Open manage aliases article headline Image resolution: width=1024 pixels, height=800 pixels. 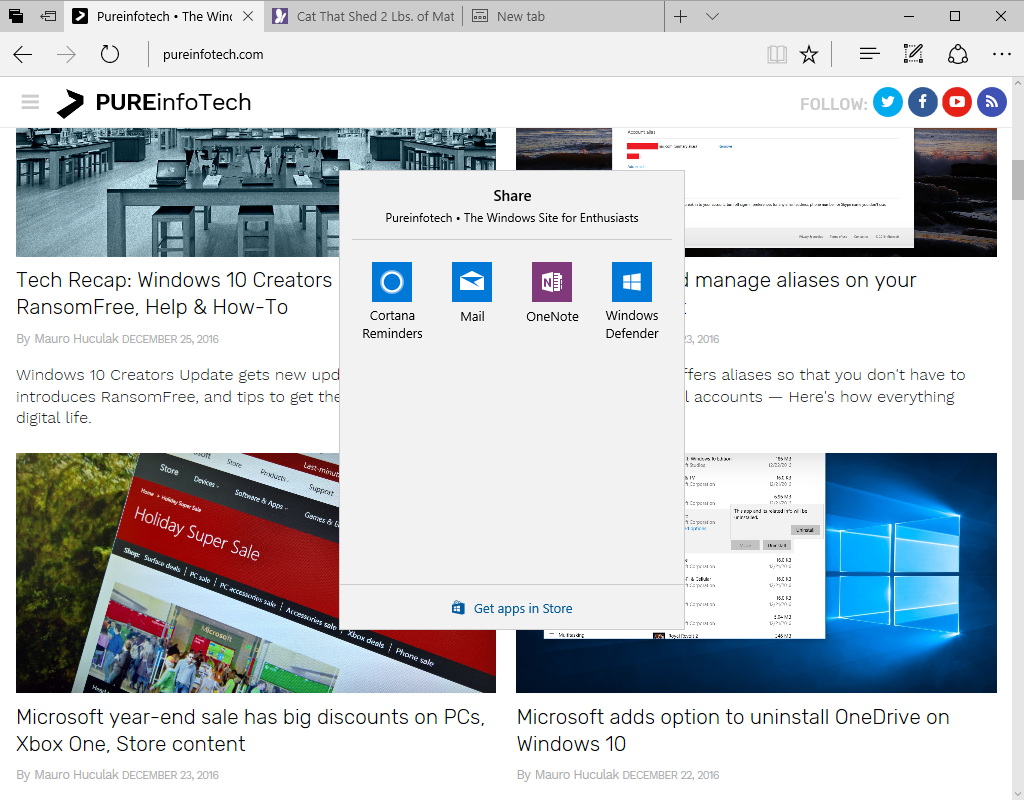[800, 280]
